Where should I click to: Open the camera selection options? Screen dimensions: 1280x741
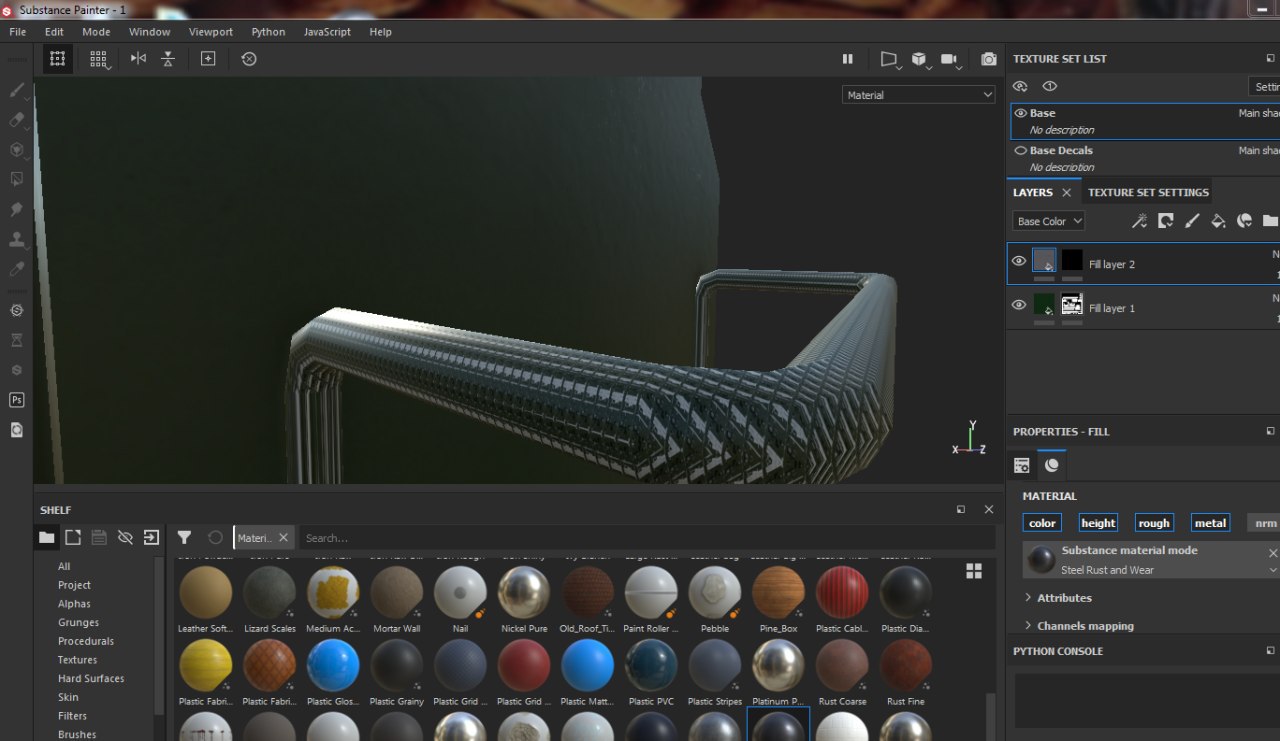coord(950,59)
